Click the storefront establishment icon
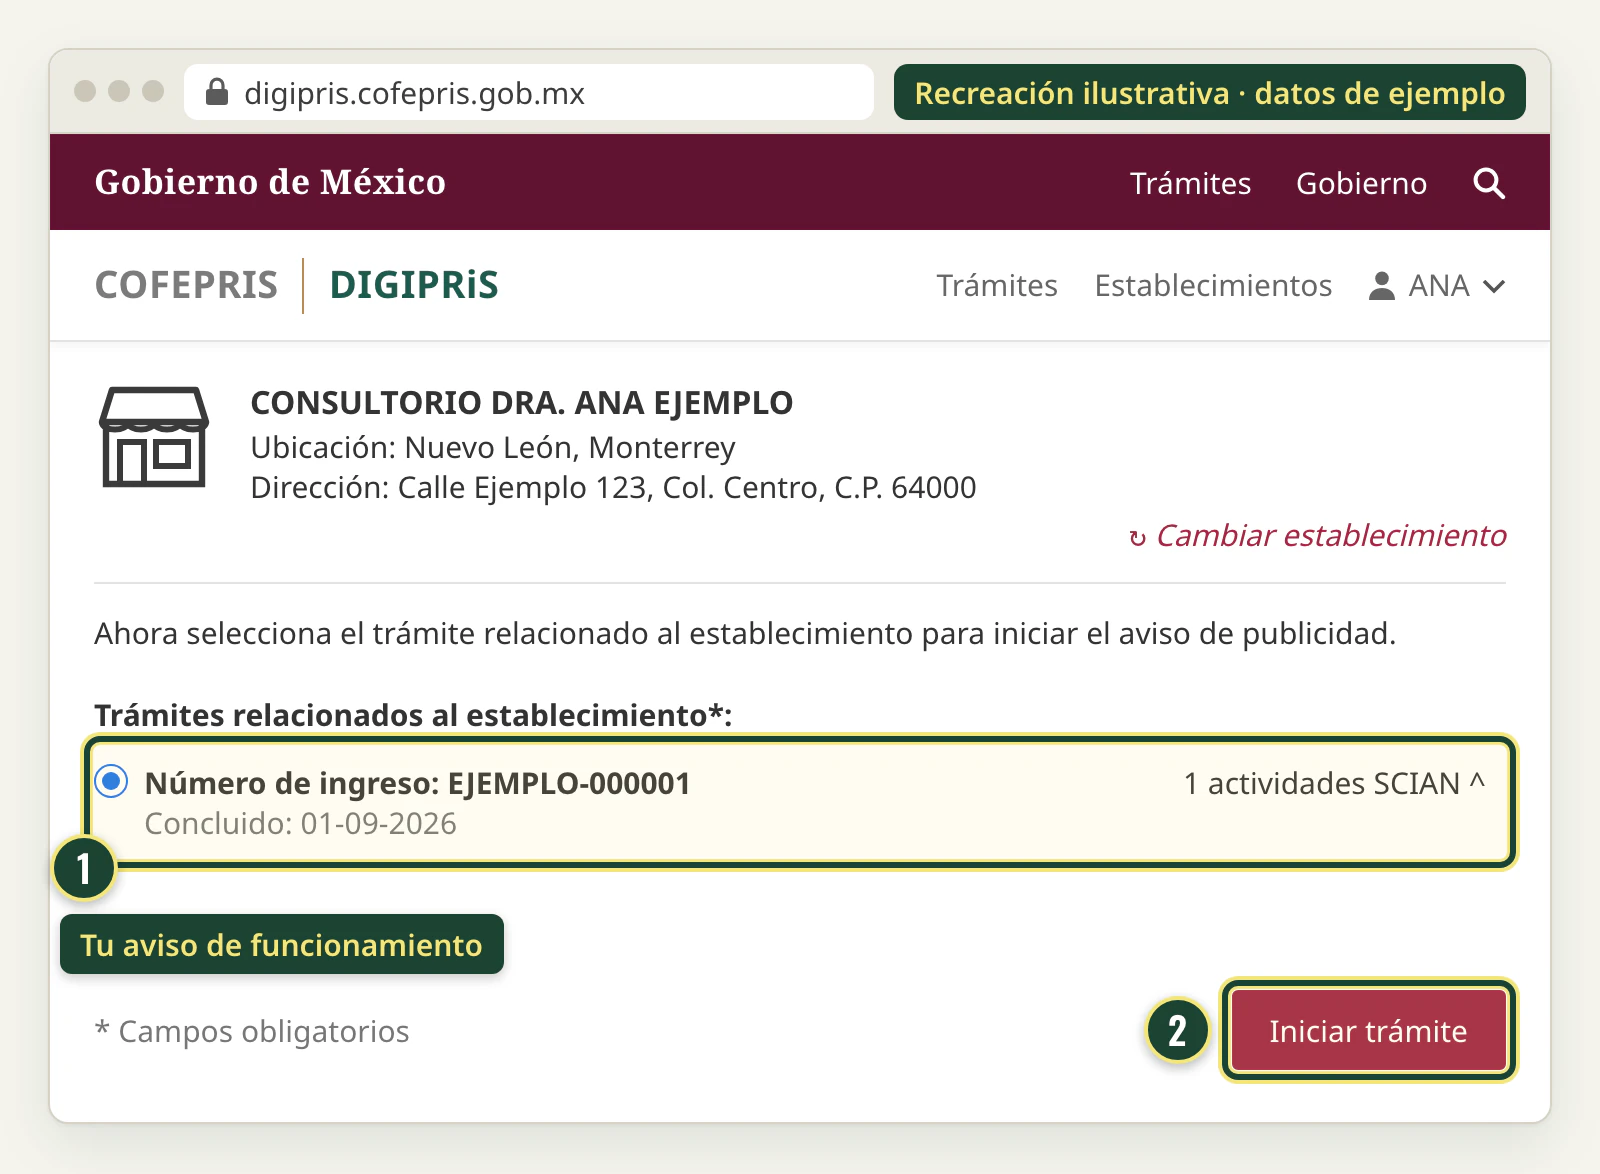Viewport: 1600px width, 1174px height. click(x=154, y=437)
